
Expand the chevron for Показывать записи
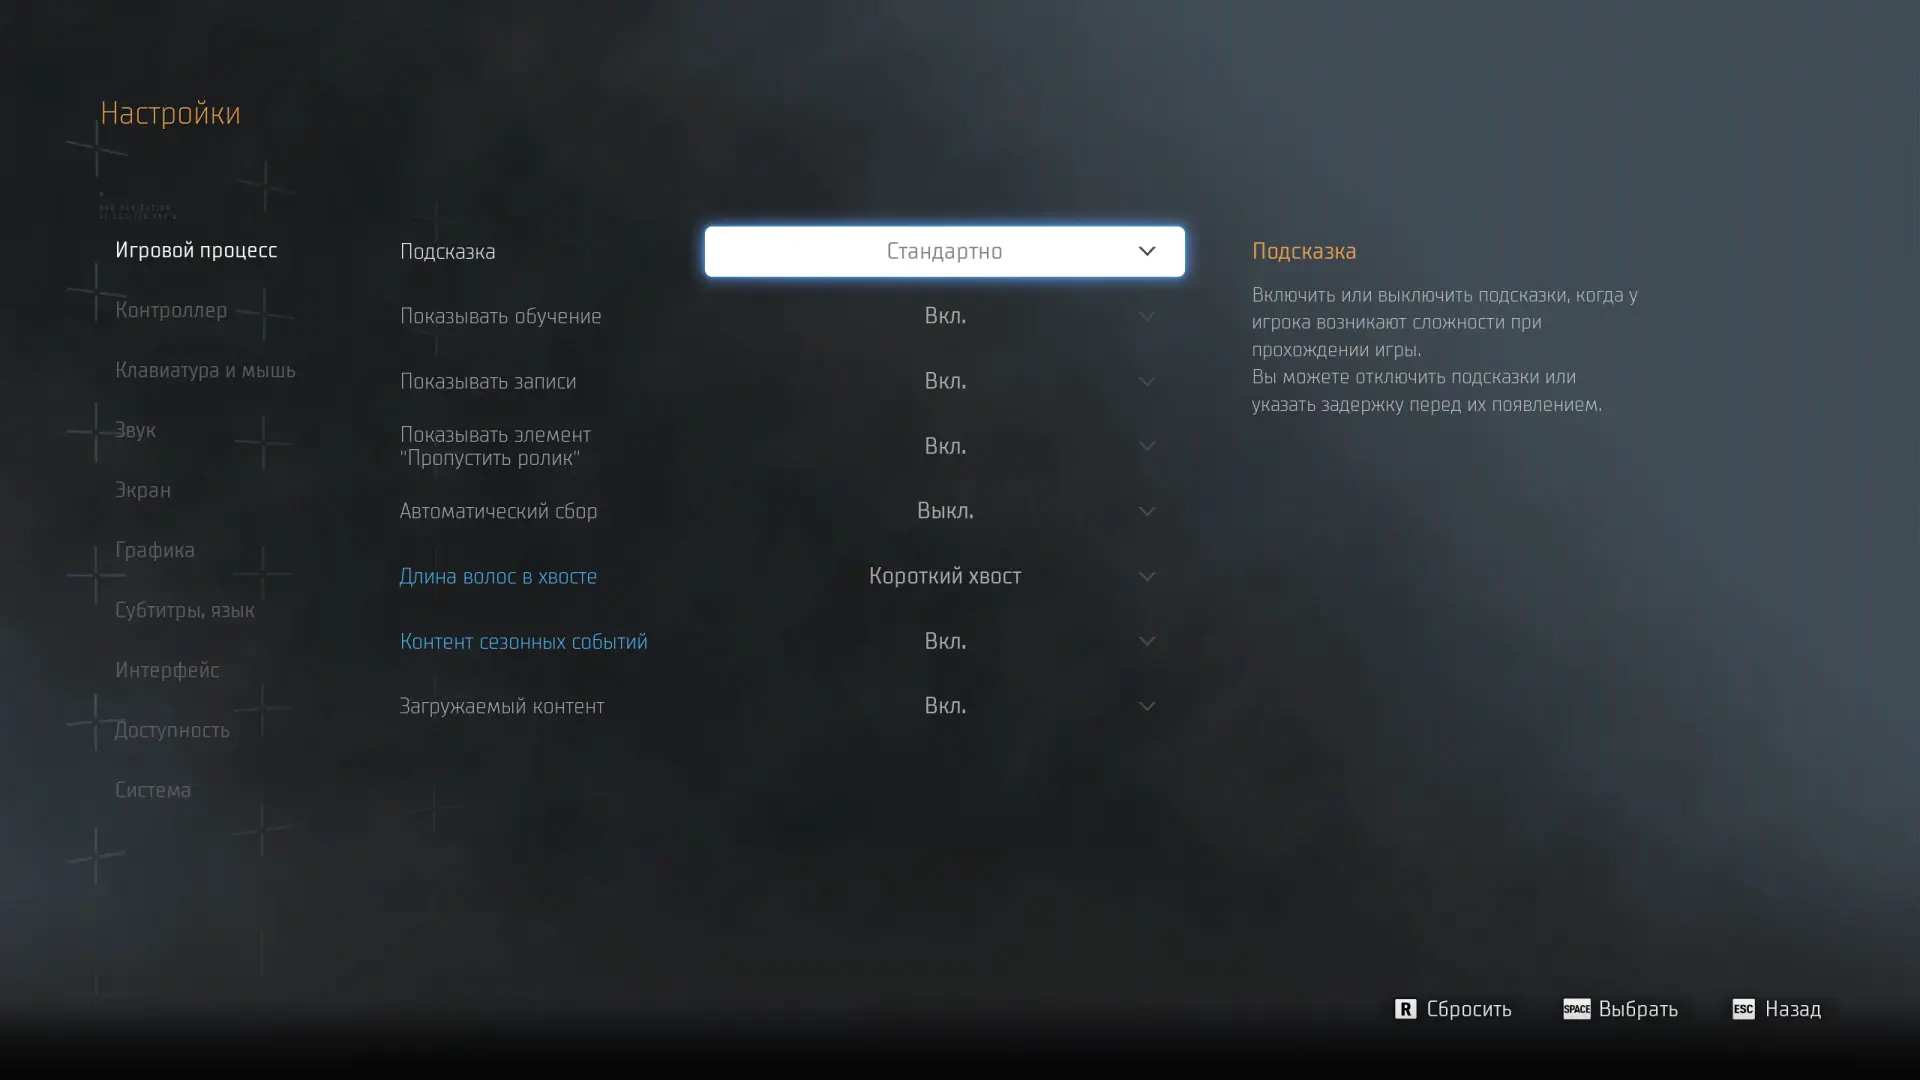point(1147,381)
